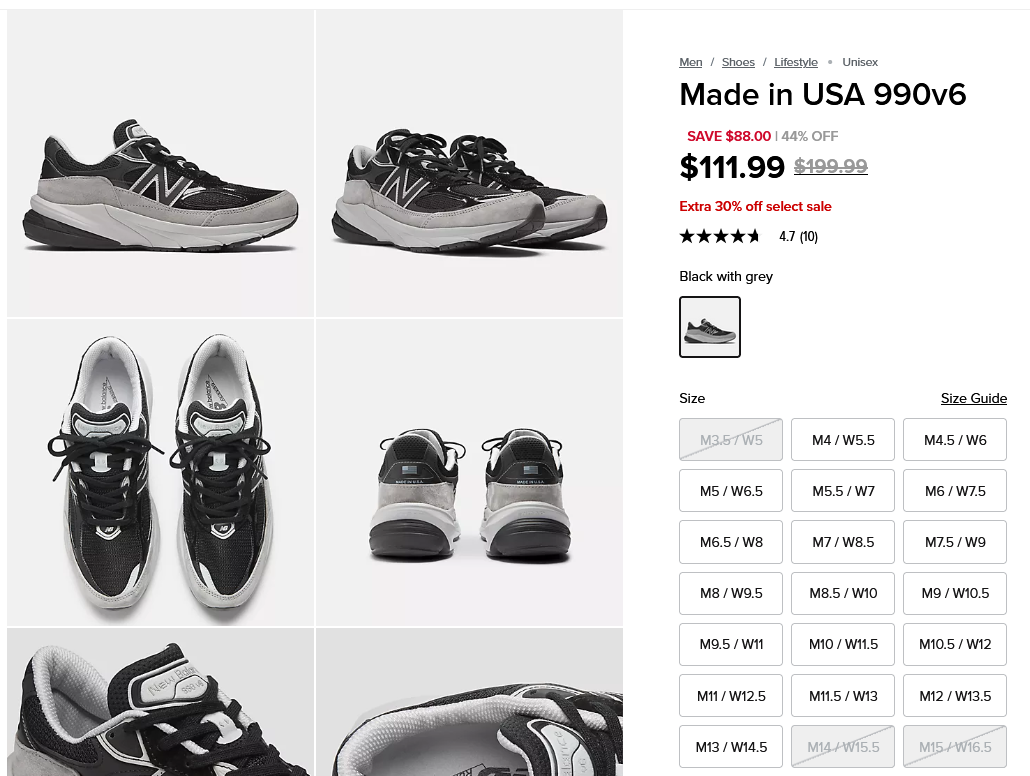Select size M6.5 / W8

[731, 542]
